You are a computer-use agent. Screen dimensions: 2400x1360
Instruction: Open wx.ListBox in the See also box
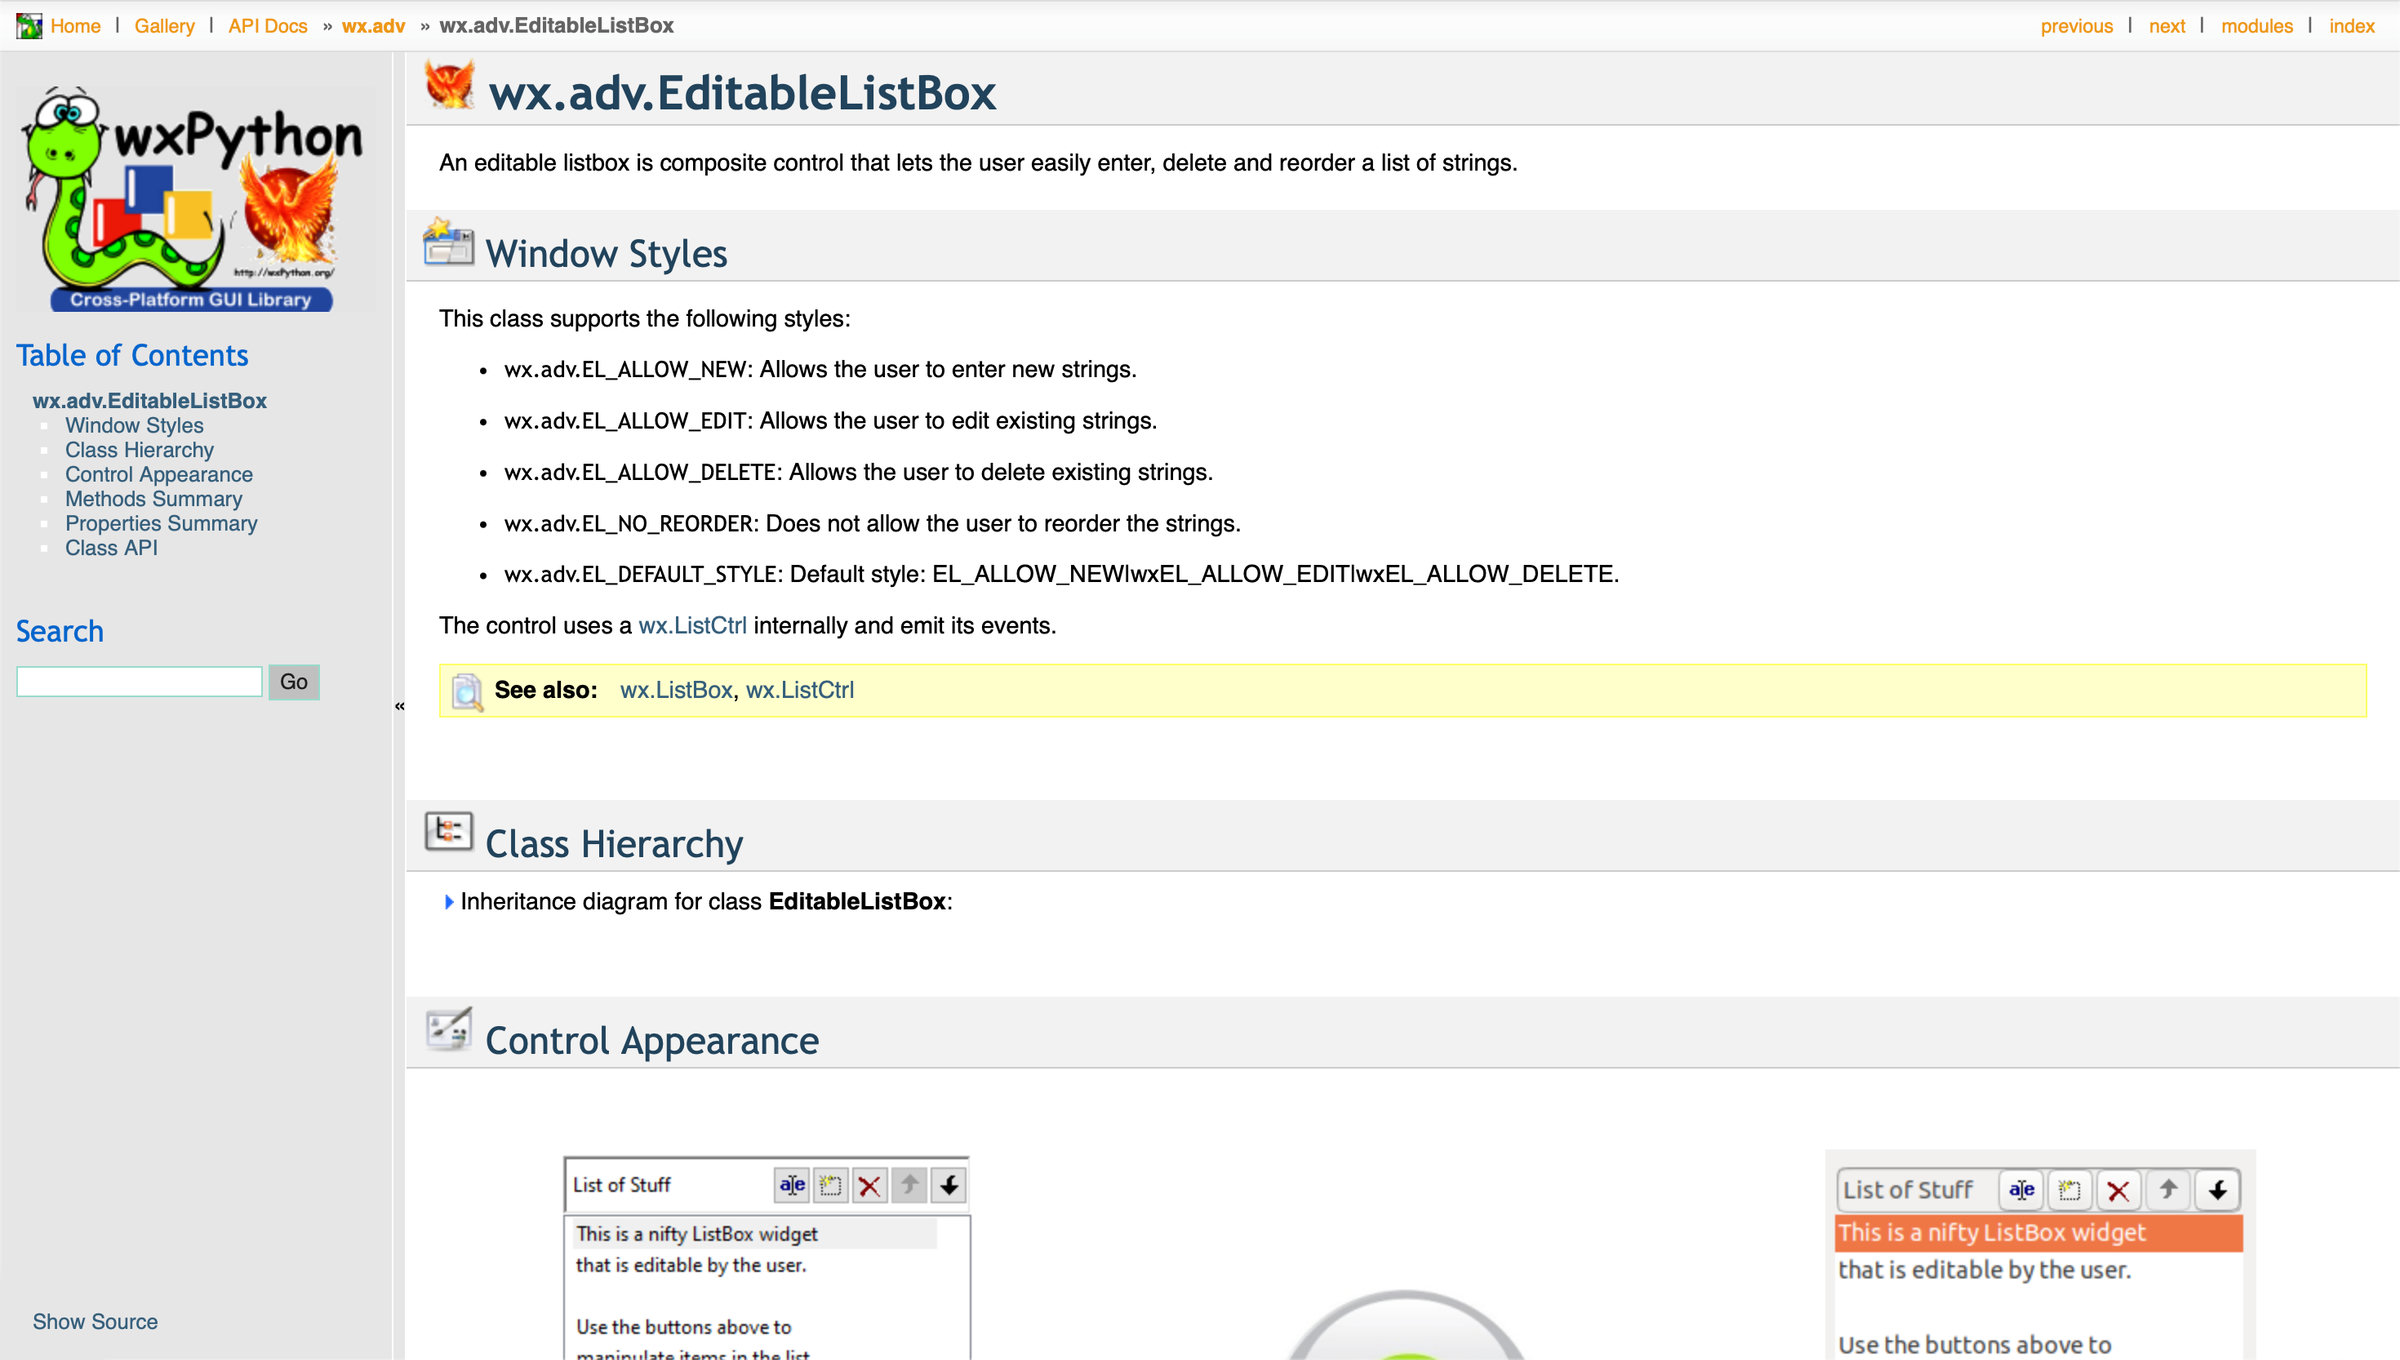[x=676, y=690]
